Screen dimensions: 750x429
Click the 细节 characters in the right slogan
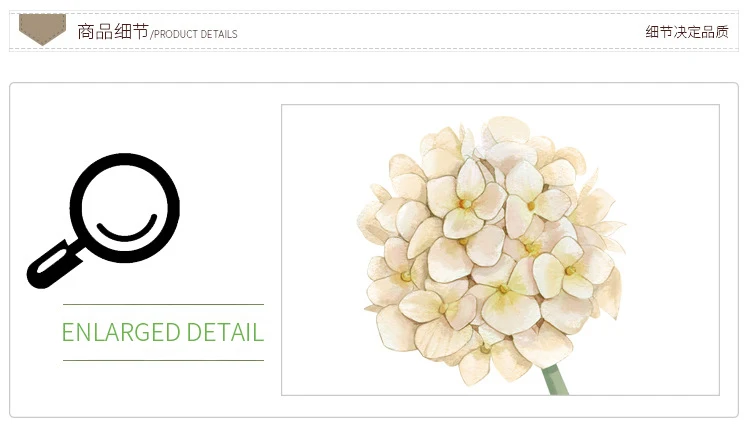click(659, 32)
